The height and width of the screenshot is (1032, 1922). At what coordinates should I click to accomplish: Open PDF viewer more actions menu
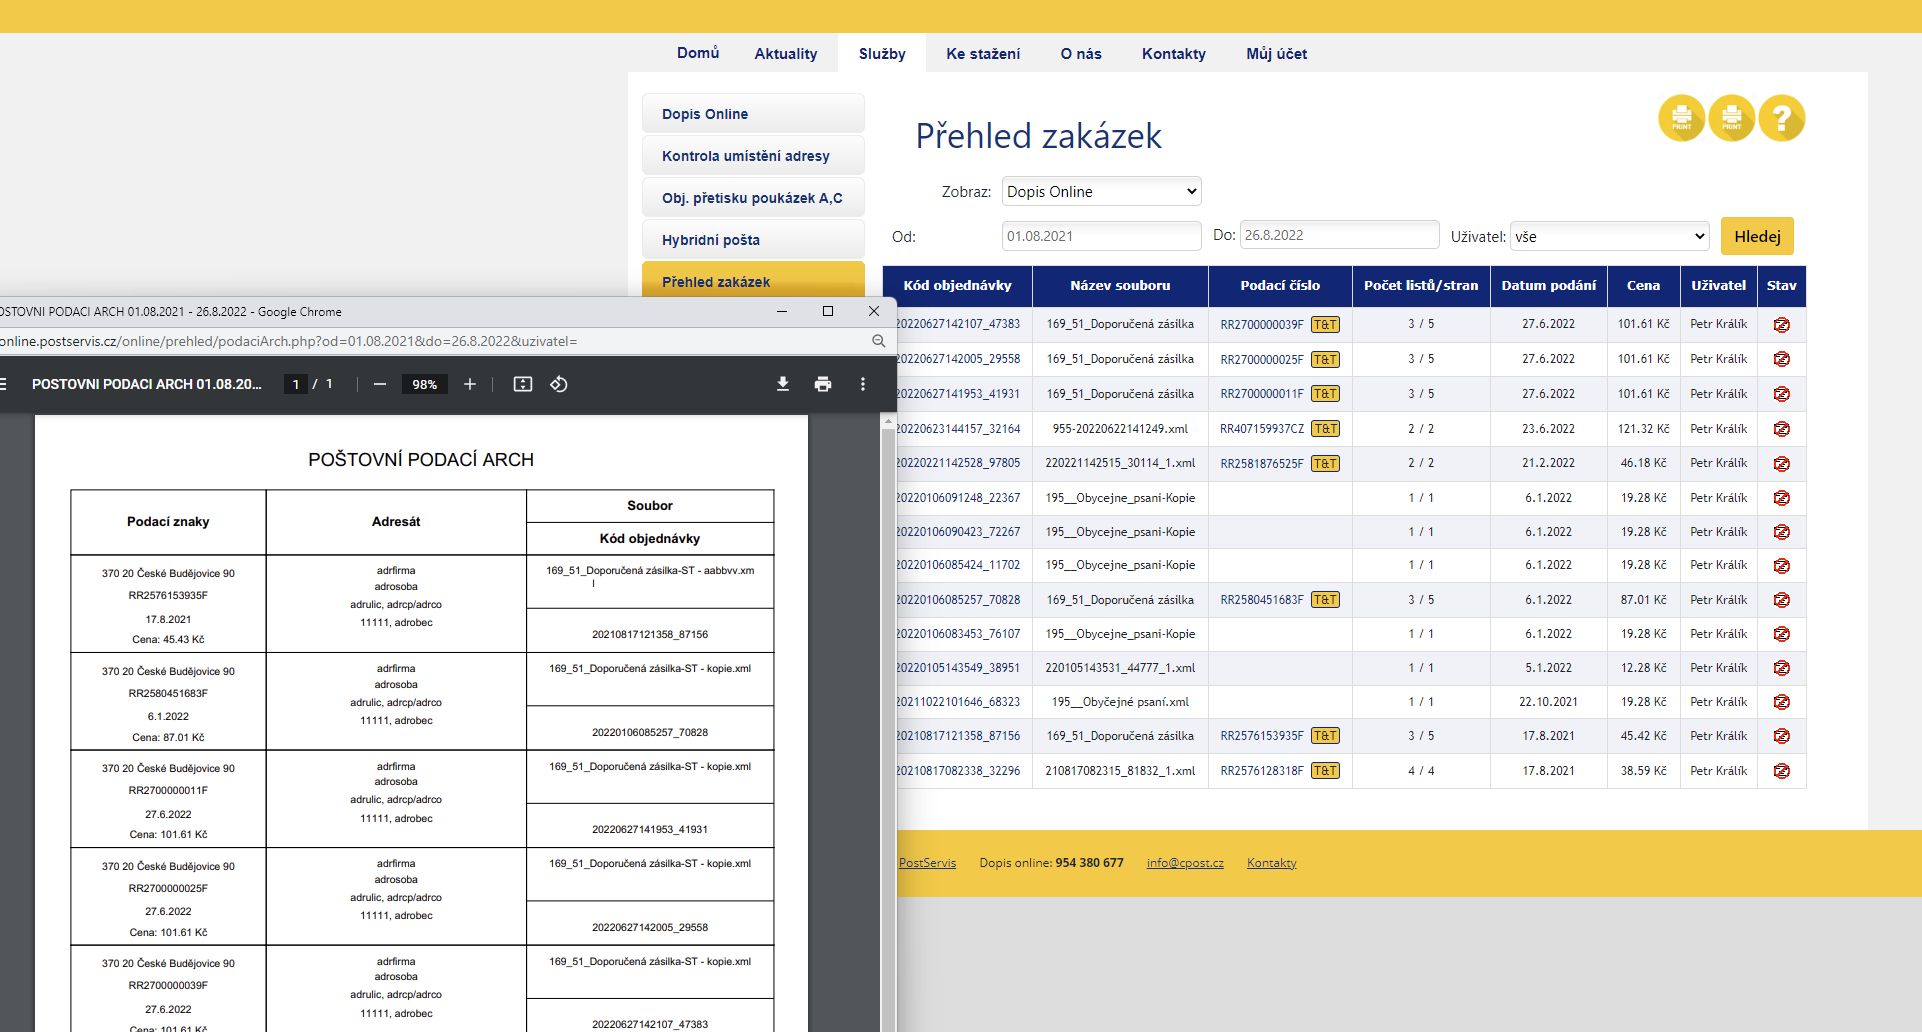863,384
